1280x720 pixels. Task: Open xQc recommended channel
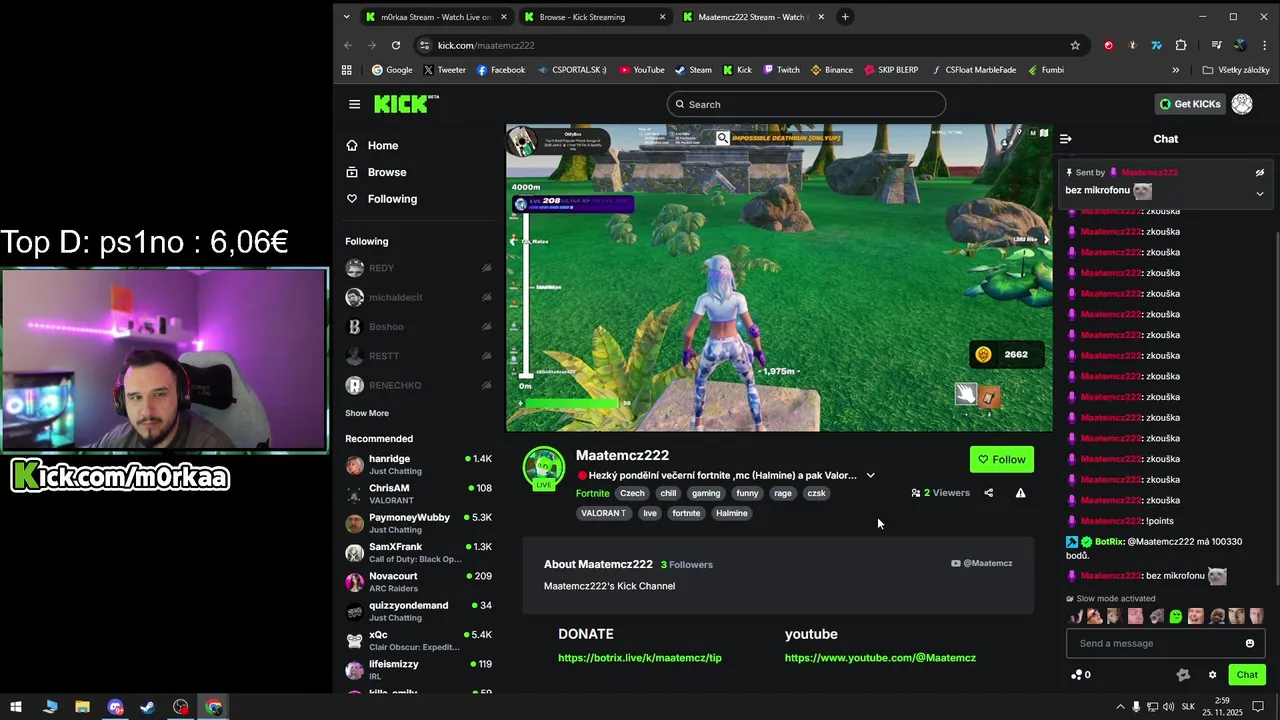pyautogui.click(x=418, y=640)
